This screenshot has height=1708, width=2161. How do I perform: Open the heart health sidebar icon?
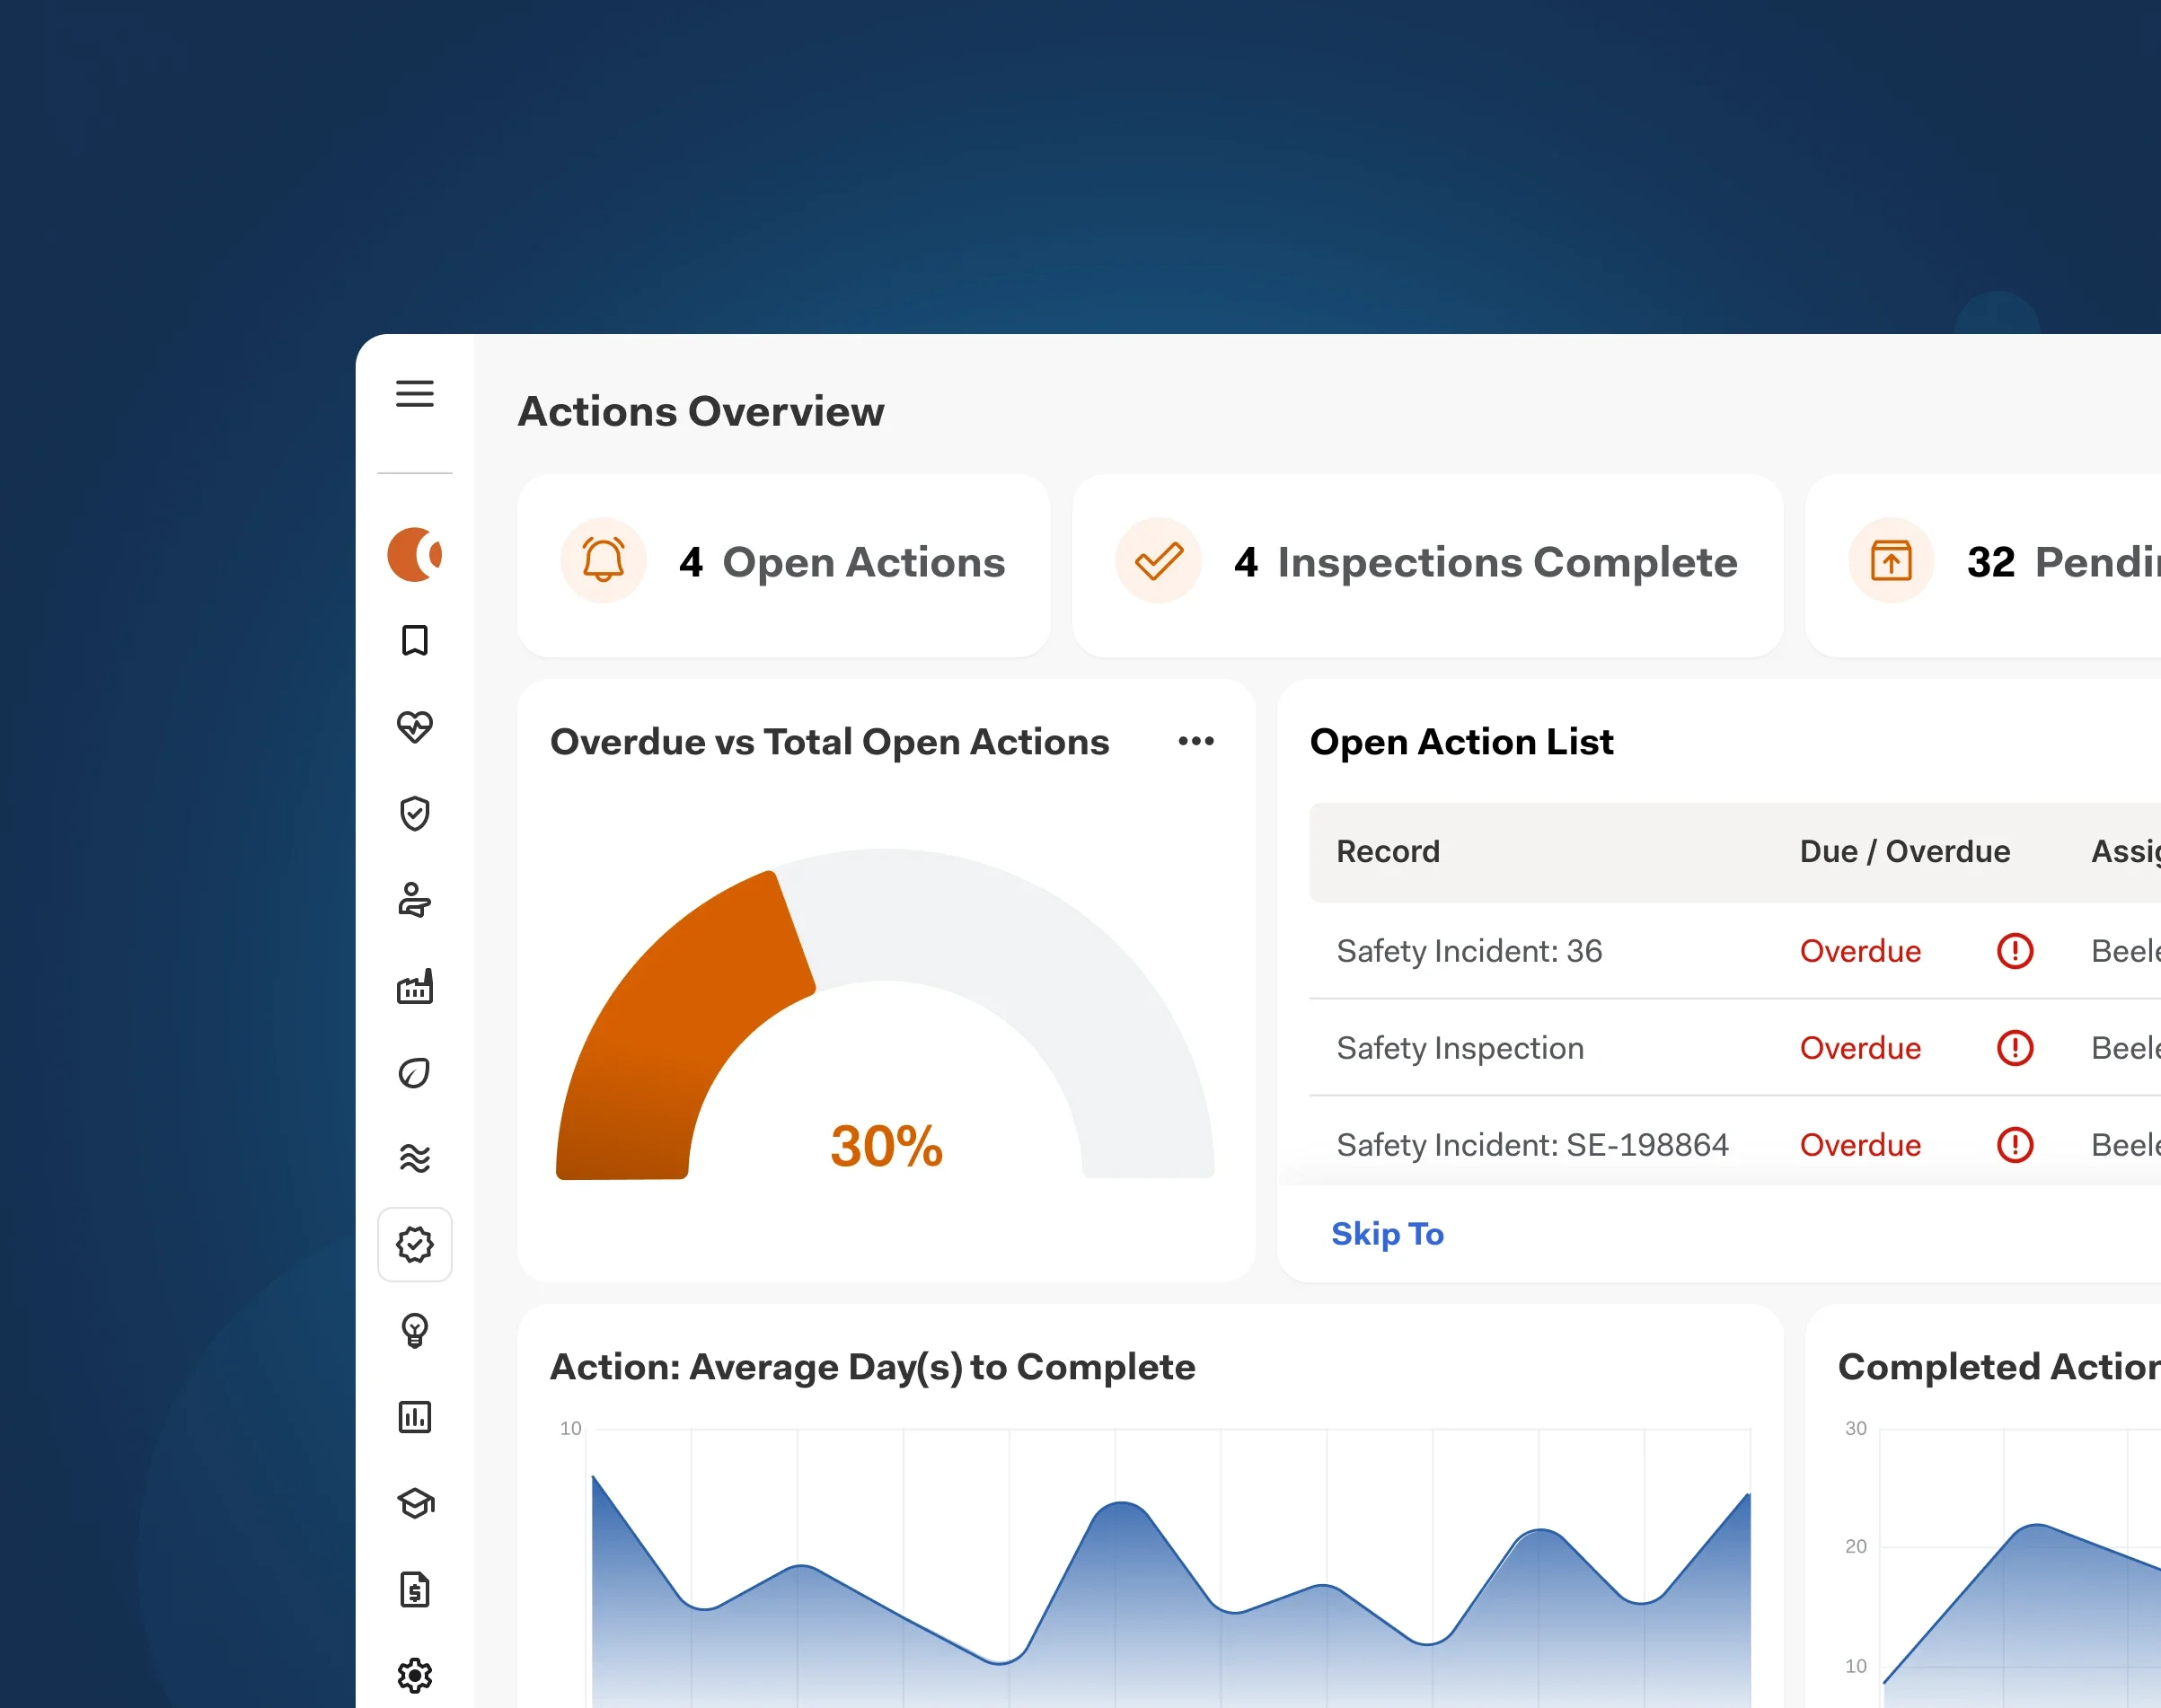414,727
